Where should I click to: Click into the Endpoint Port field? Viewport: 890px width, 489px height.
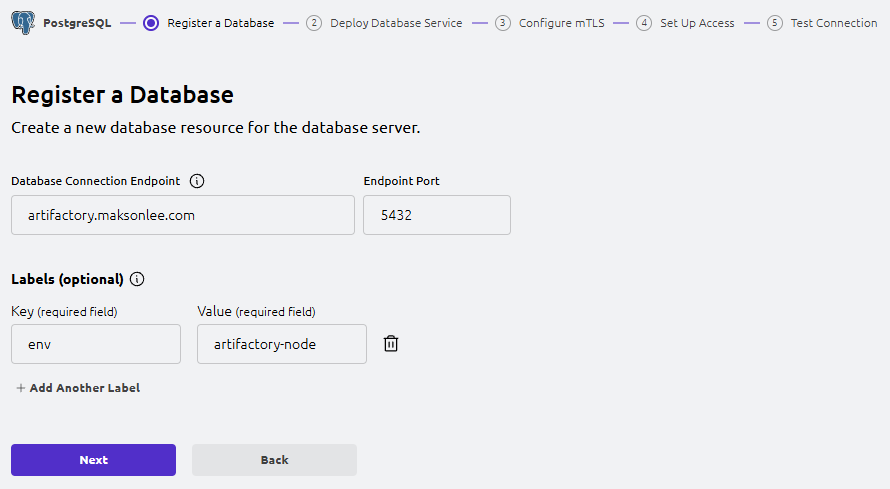point(436,215)
